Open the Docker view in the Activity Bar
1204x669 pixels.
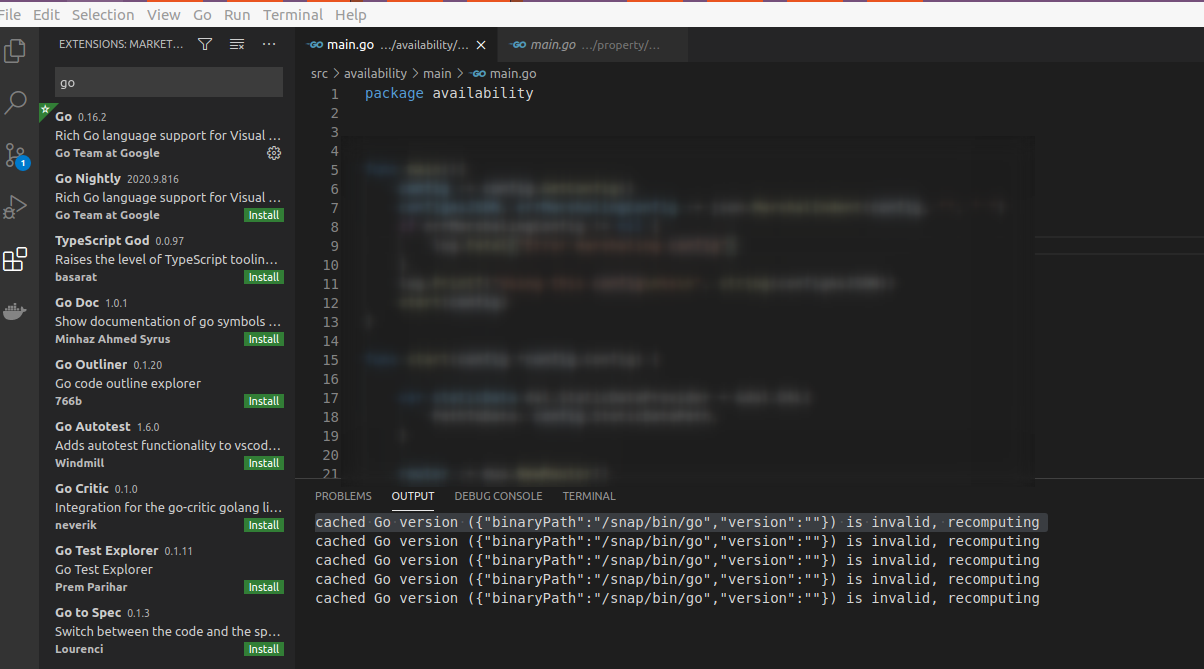click(15, 310)
